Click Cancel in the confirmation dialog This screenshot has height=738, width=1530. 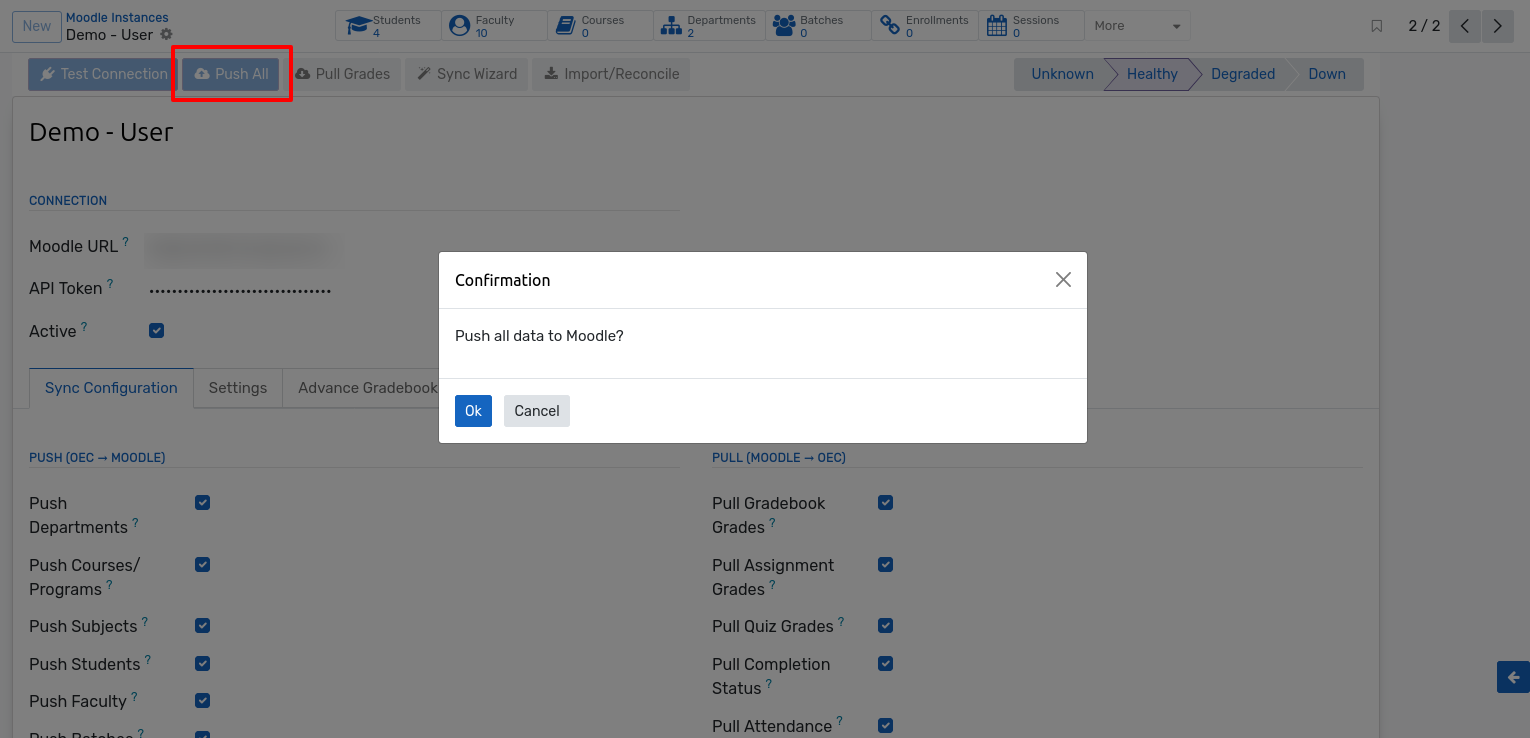537,411
